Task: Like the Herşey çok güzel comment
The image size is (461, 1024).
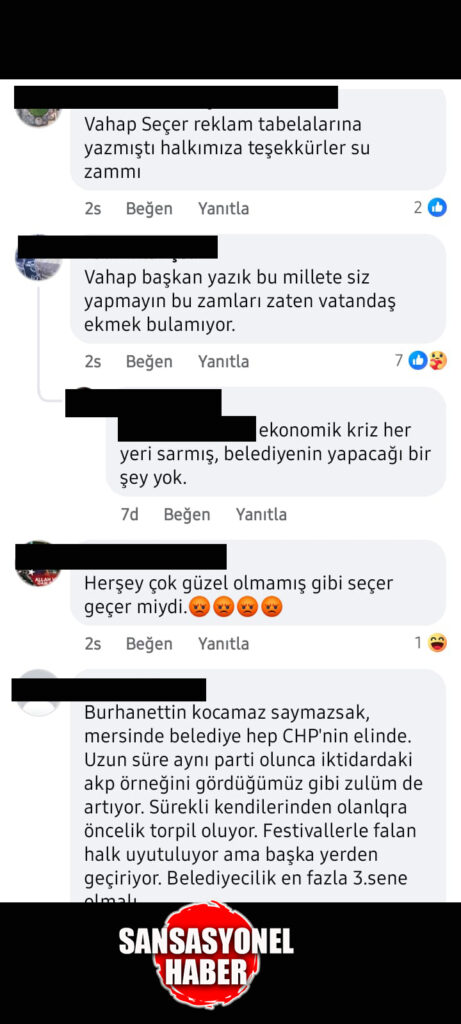Action: (x=149, y=644)
